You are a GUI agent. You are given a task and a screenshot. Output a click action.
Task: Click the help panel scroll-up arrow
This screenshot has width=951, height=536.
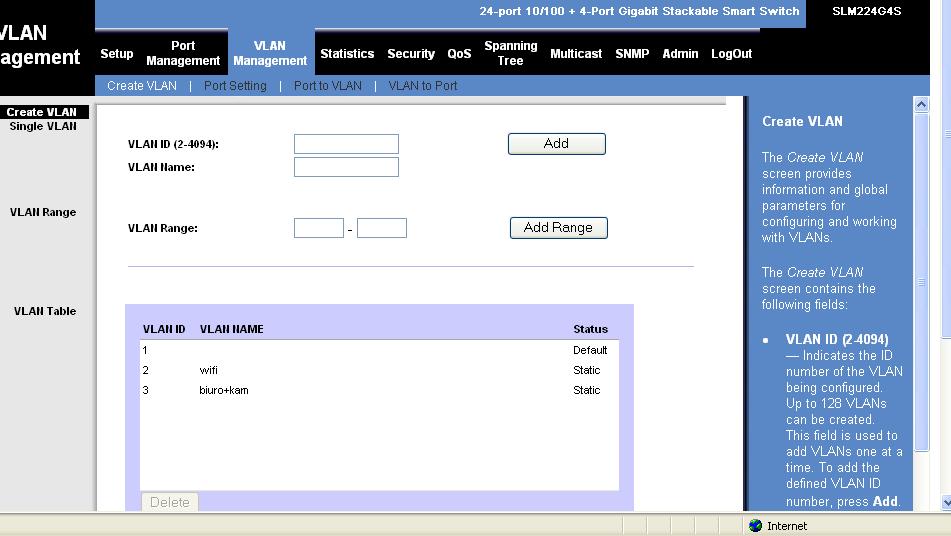tap(921, 104)
